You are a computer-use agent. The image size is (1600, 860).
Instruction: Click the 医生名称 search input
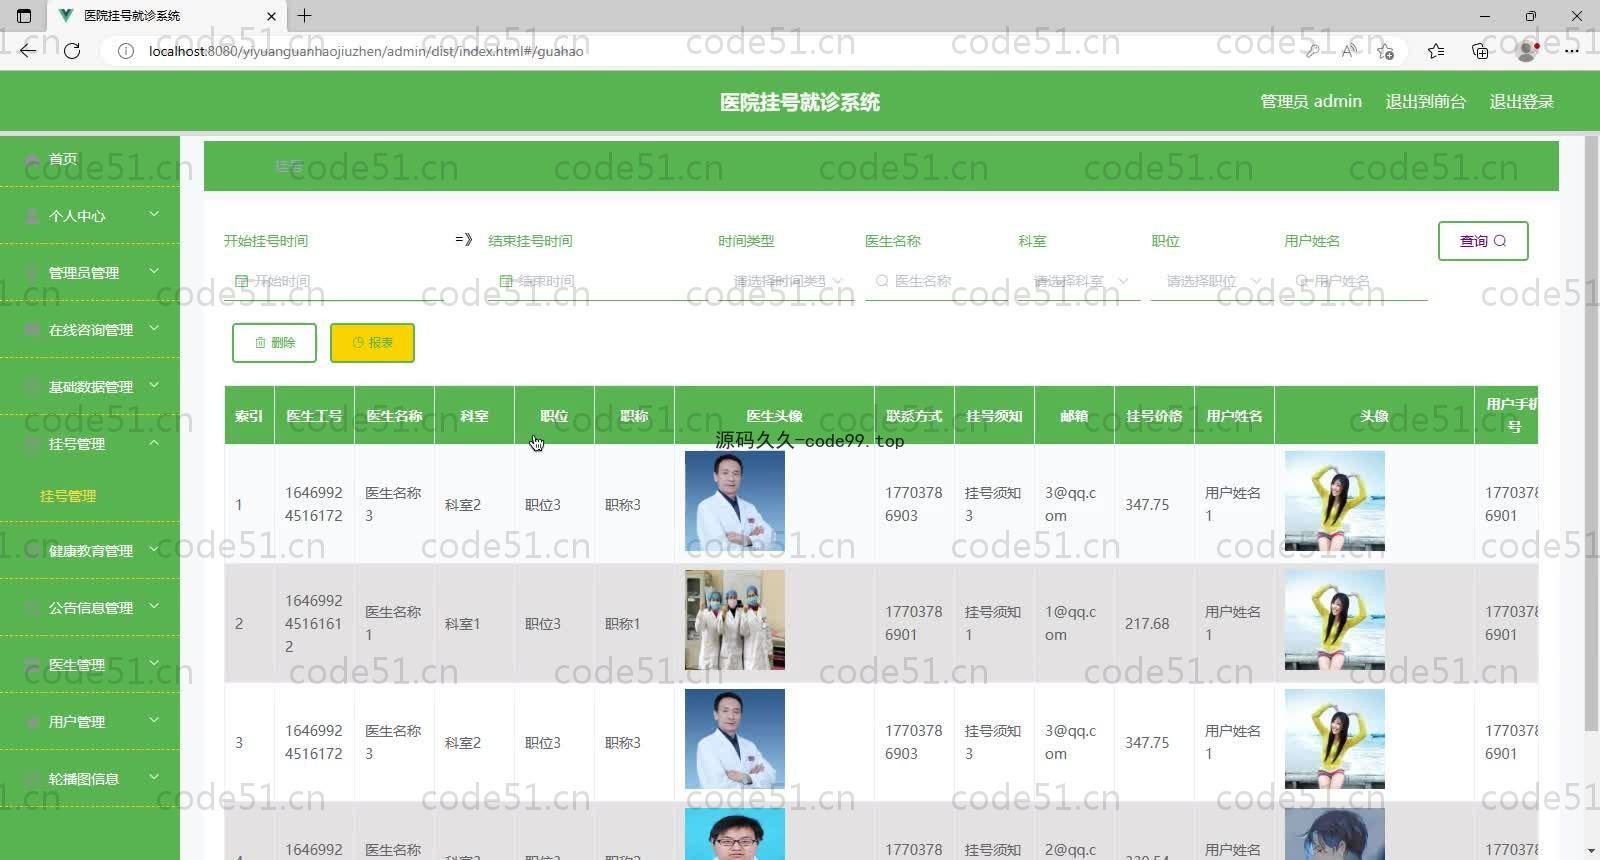(936, 281)
